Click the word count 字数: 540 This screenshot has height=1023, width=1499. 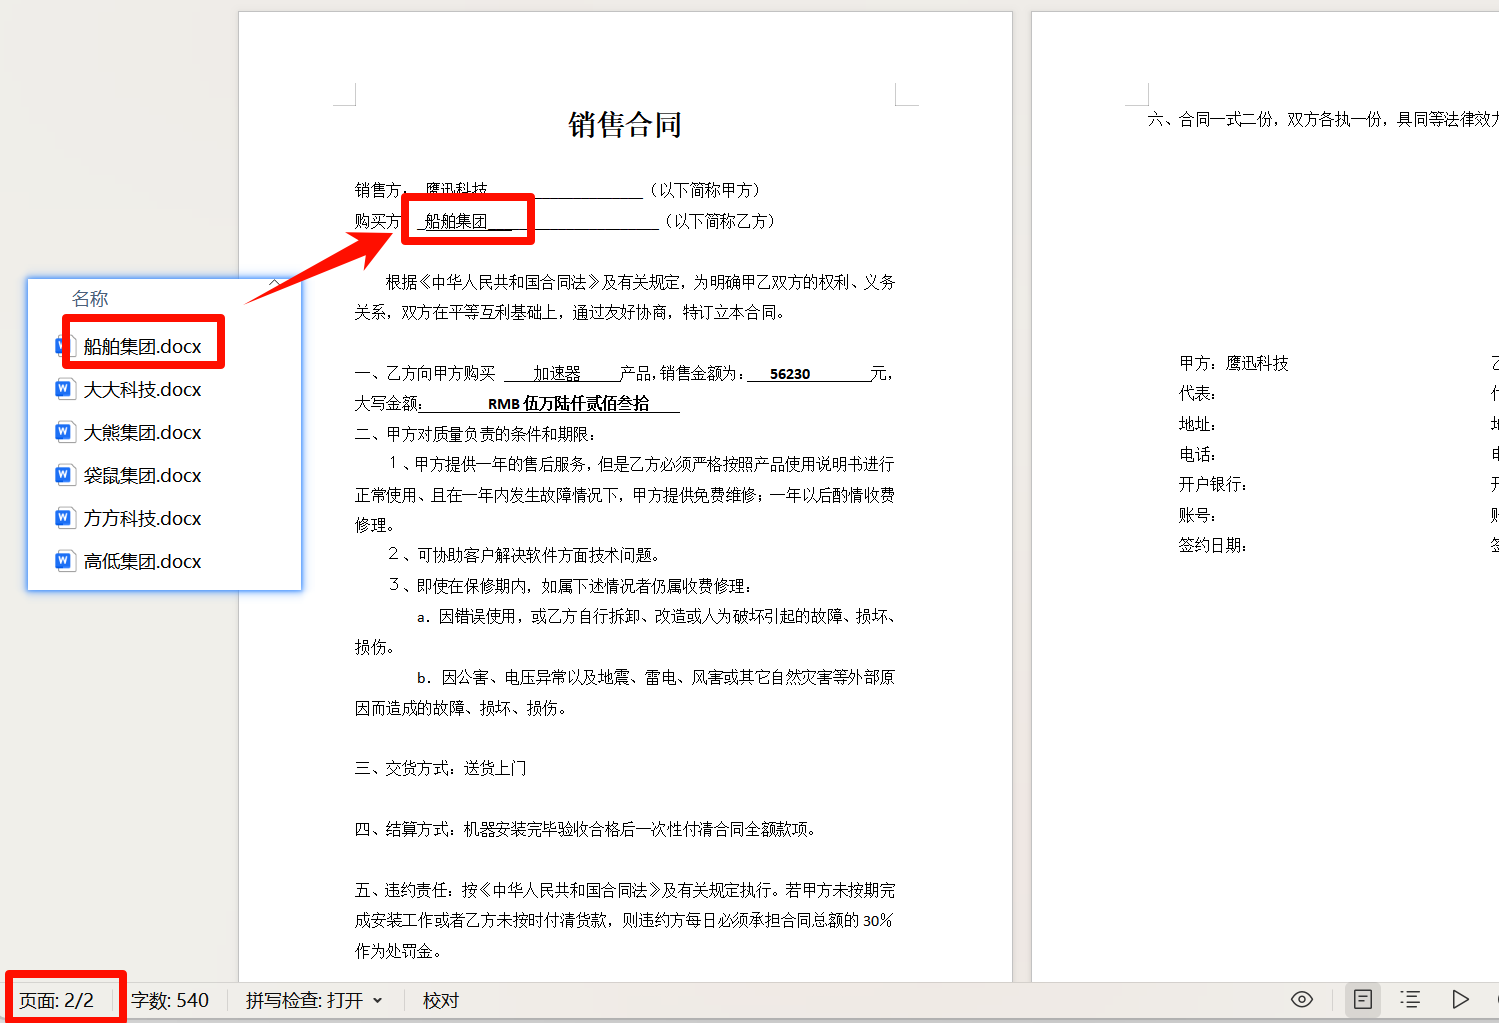[170, 999]
